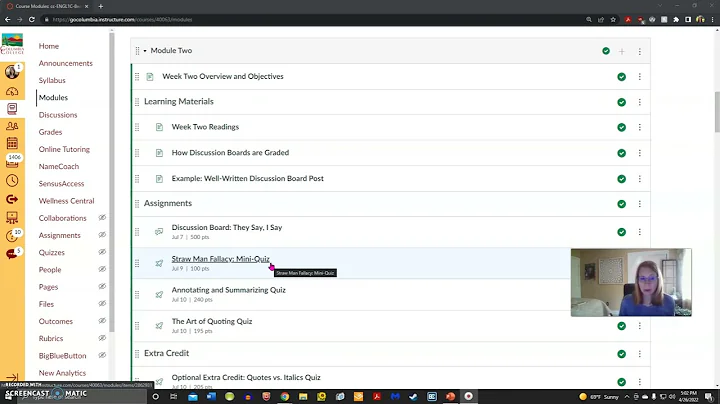Open options for Example: Well-Written Discussion Board Post
This screenshot has width=720, height=404.
[640, 179]
